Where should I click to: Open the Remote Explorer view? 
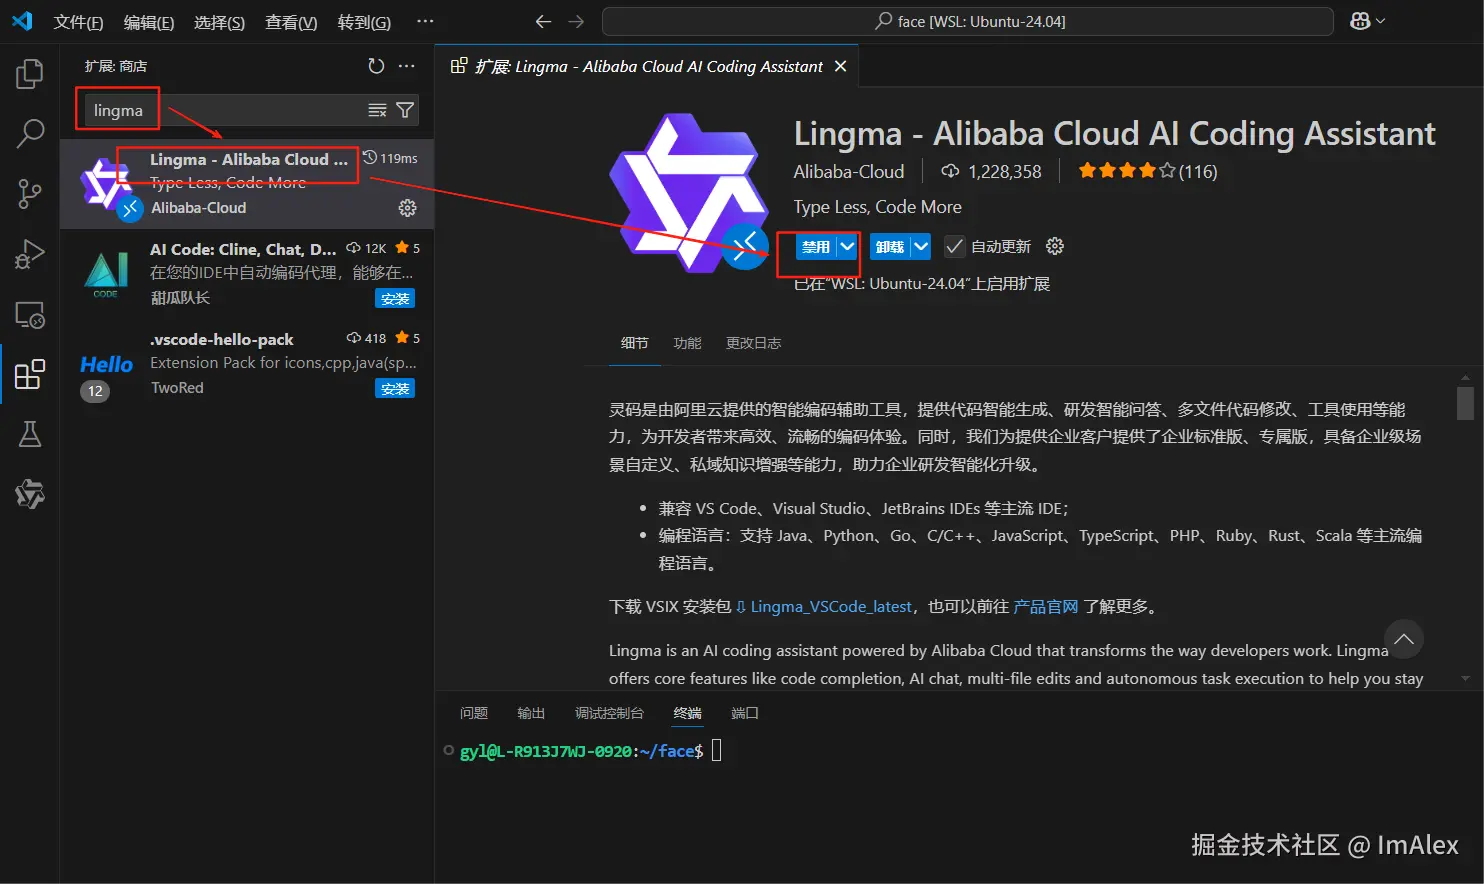coord(30,315)
